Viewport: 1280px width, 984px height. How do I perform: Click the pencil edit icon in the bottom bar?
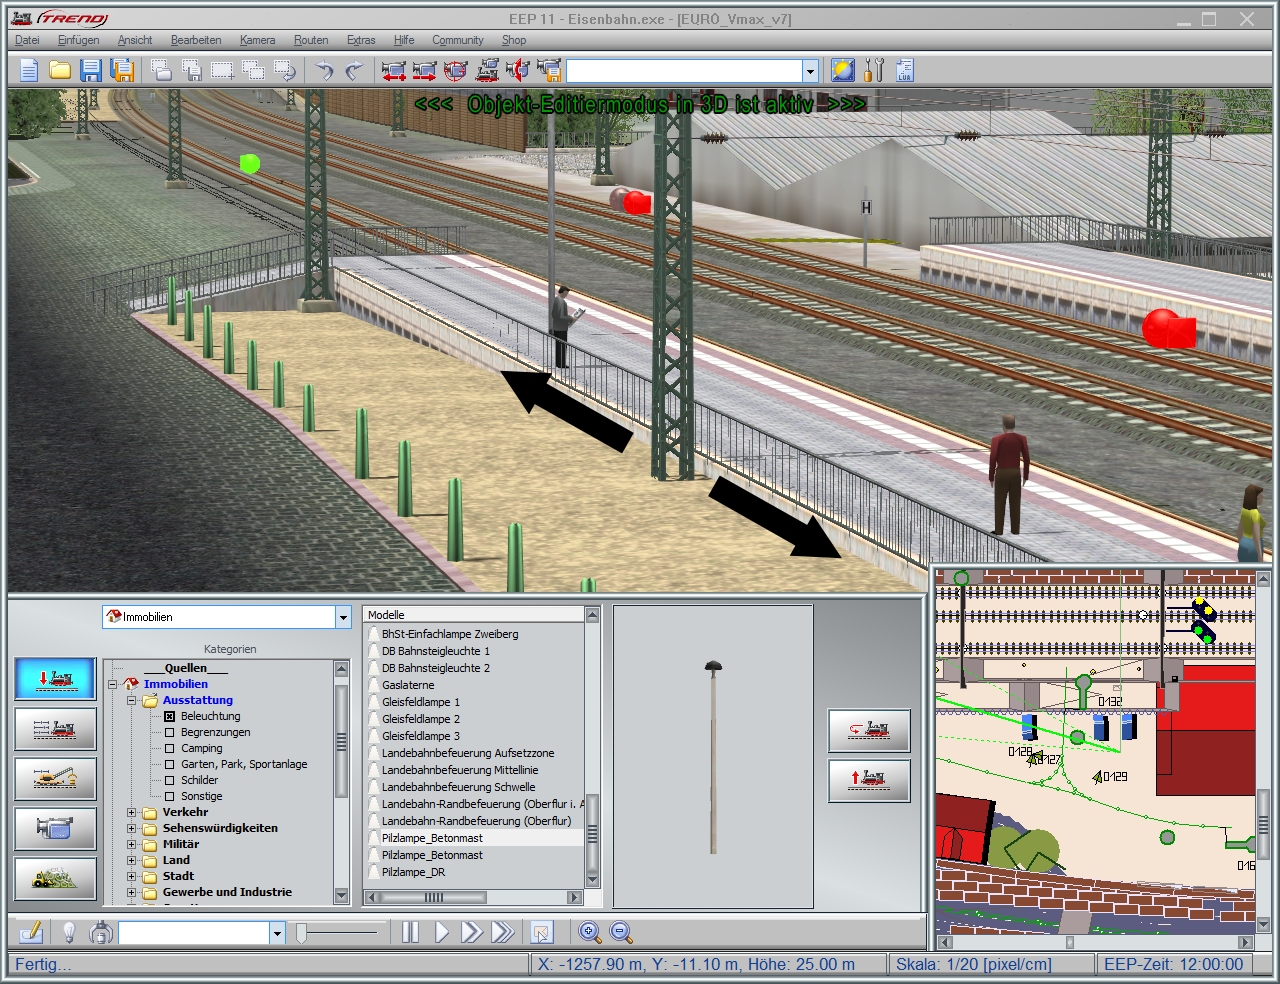coord(31,932)
